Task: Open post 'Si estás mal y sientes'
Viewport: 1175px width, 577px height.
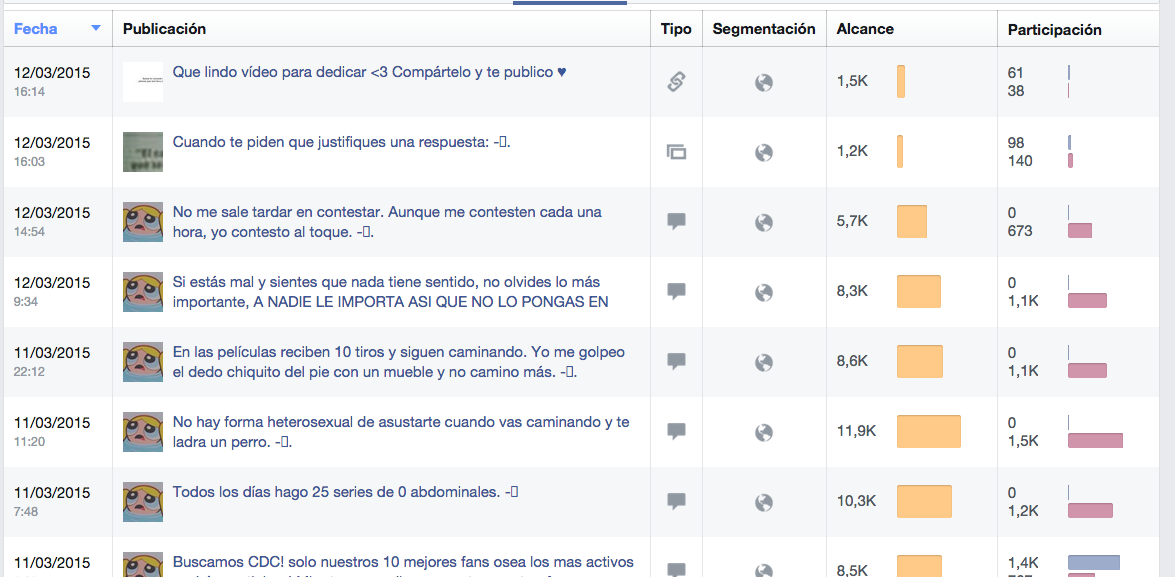Action: pyautogui.click(x=390, y=292)
